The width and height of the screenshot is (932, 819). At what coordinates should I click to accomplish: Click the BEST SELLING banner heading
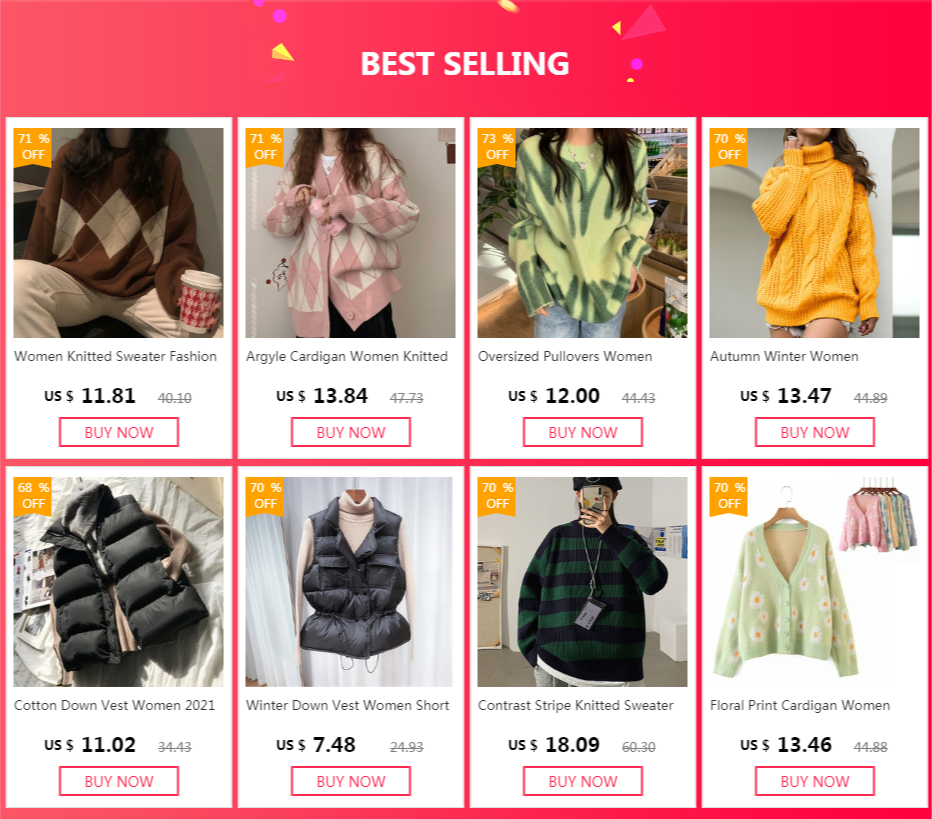pyautogui.click(x=465, y=64)
